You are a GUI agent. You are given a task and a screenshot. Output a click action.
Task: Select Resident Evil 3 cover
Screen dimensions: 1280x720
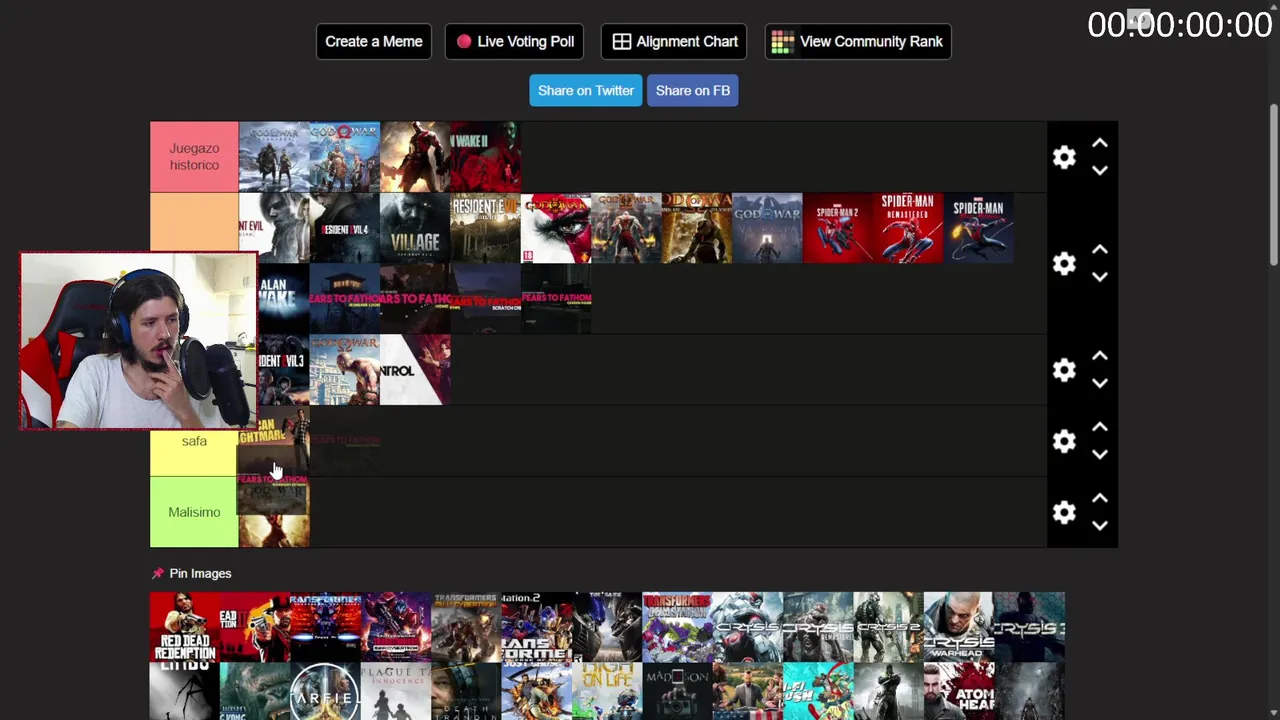[x=284, y=370]
